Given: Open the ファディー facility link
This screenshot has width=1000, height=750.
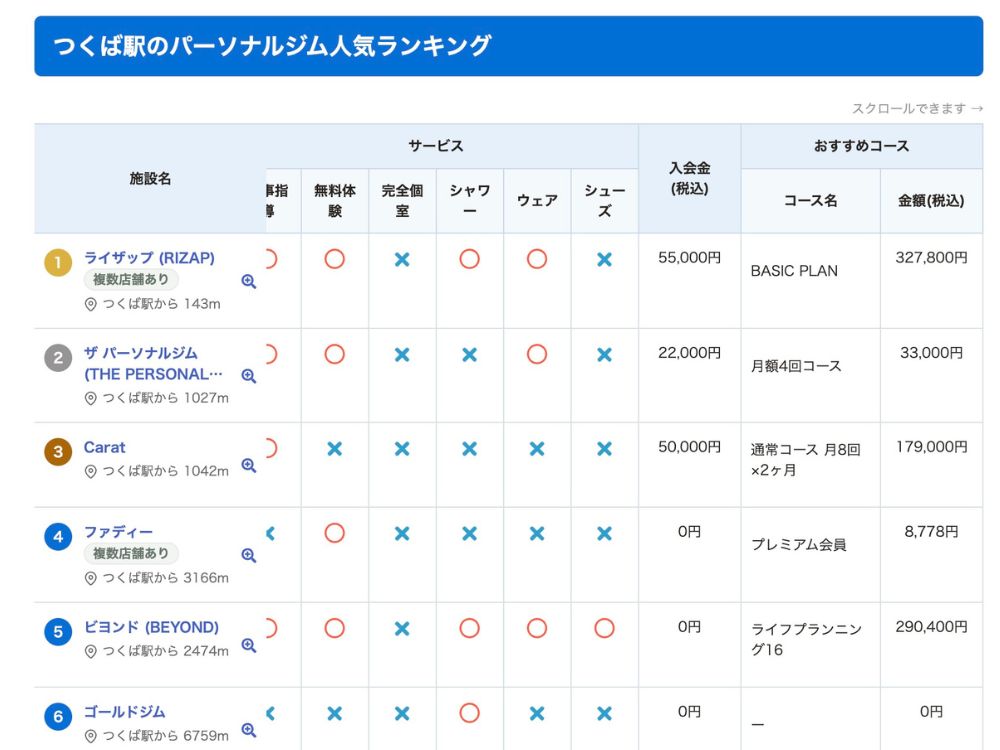Looking at the screenshot, I should point(119,532).
